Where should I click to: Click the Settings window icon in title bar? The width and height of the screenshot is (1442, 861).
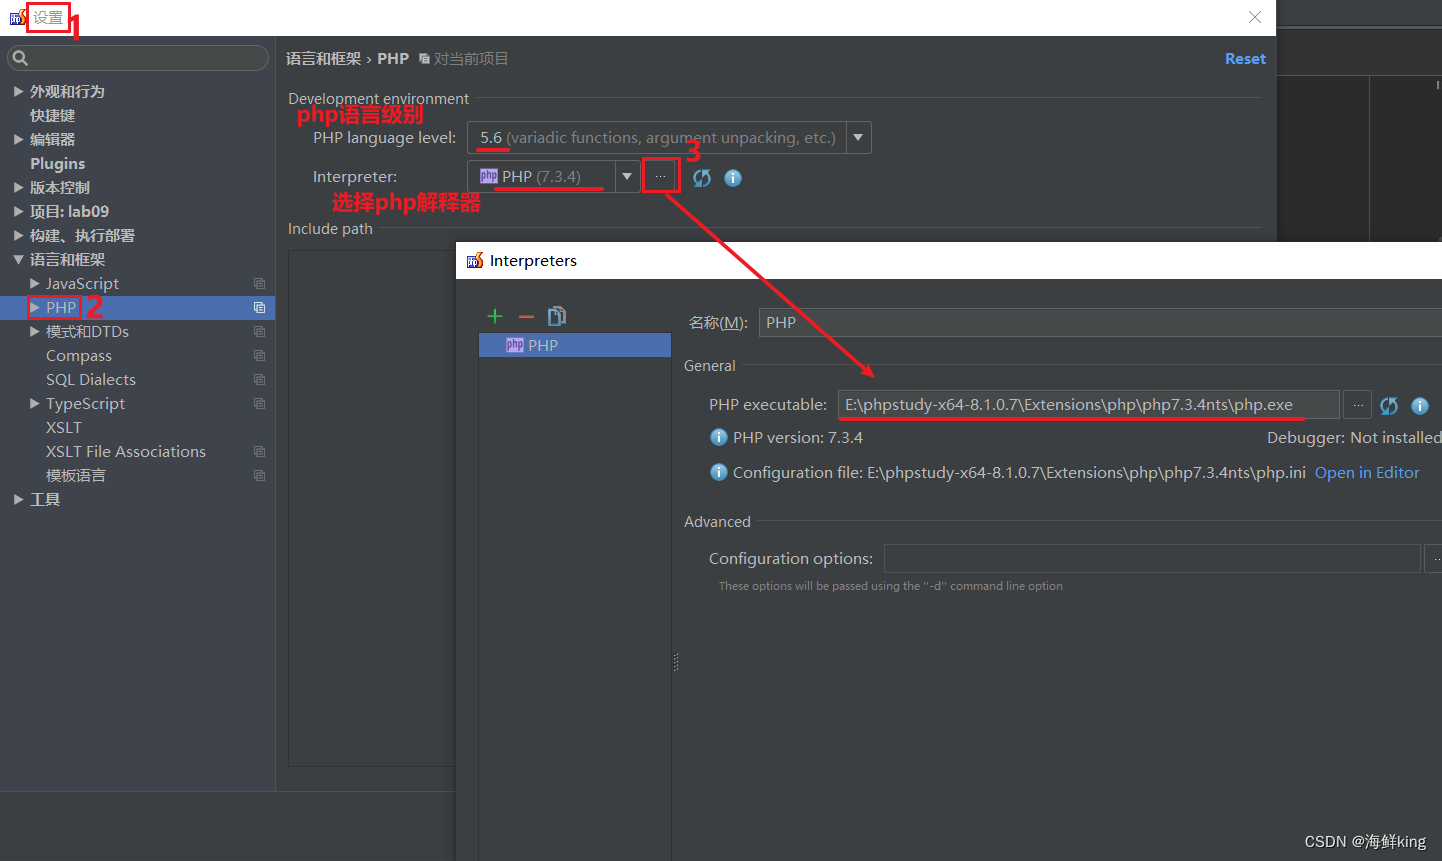pos(18,17)
